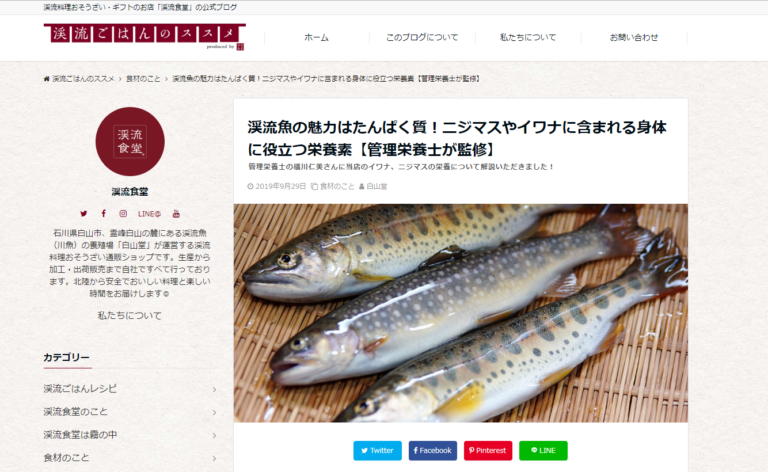This screenshot has width=768, height=472.
Task: Open the sidebar LINE@ icon
Action: (x=149, y=214)
